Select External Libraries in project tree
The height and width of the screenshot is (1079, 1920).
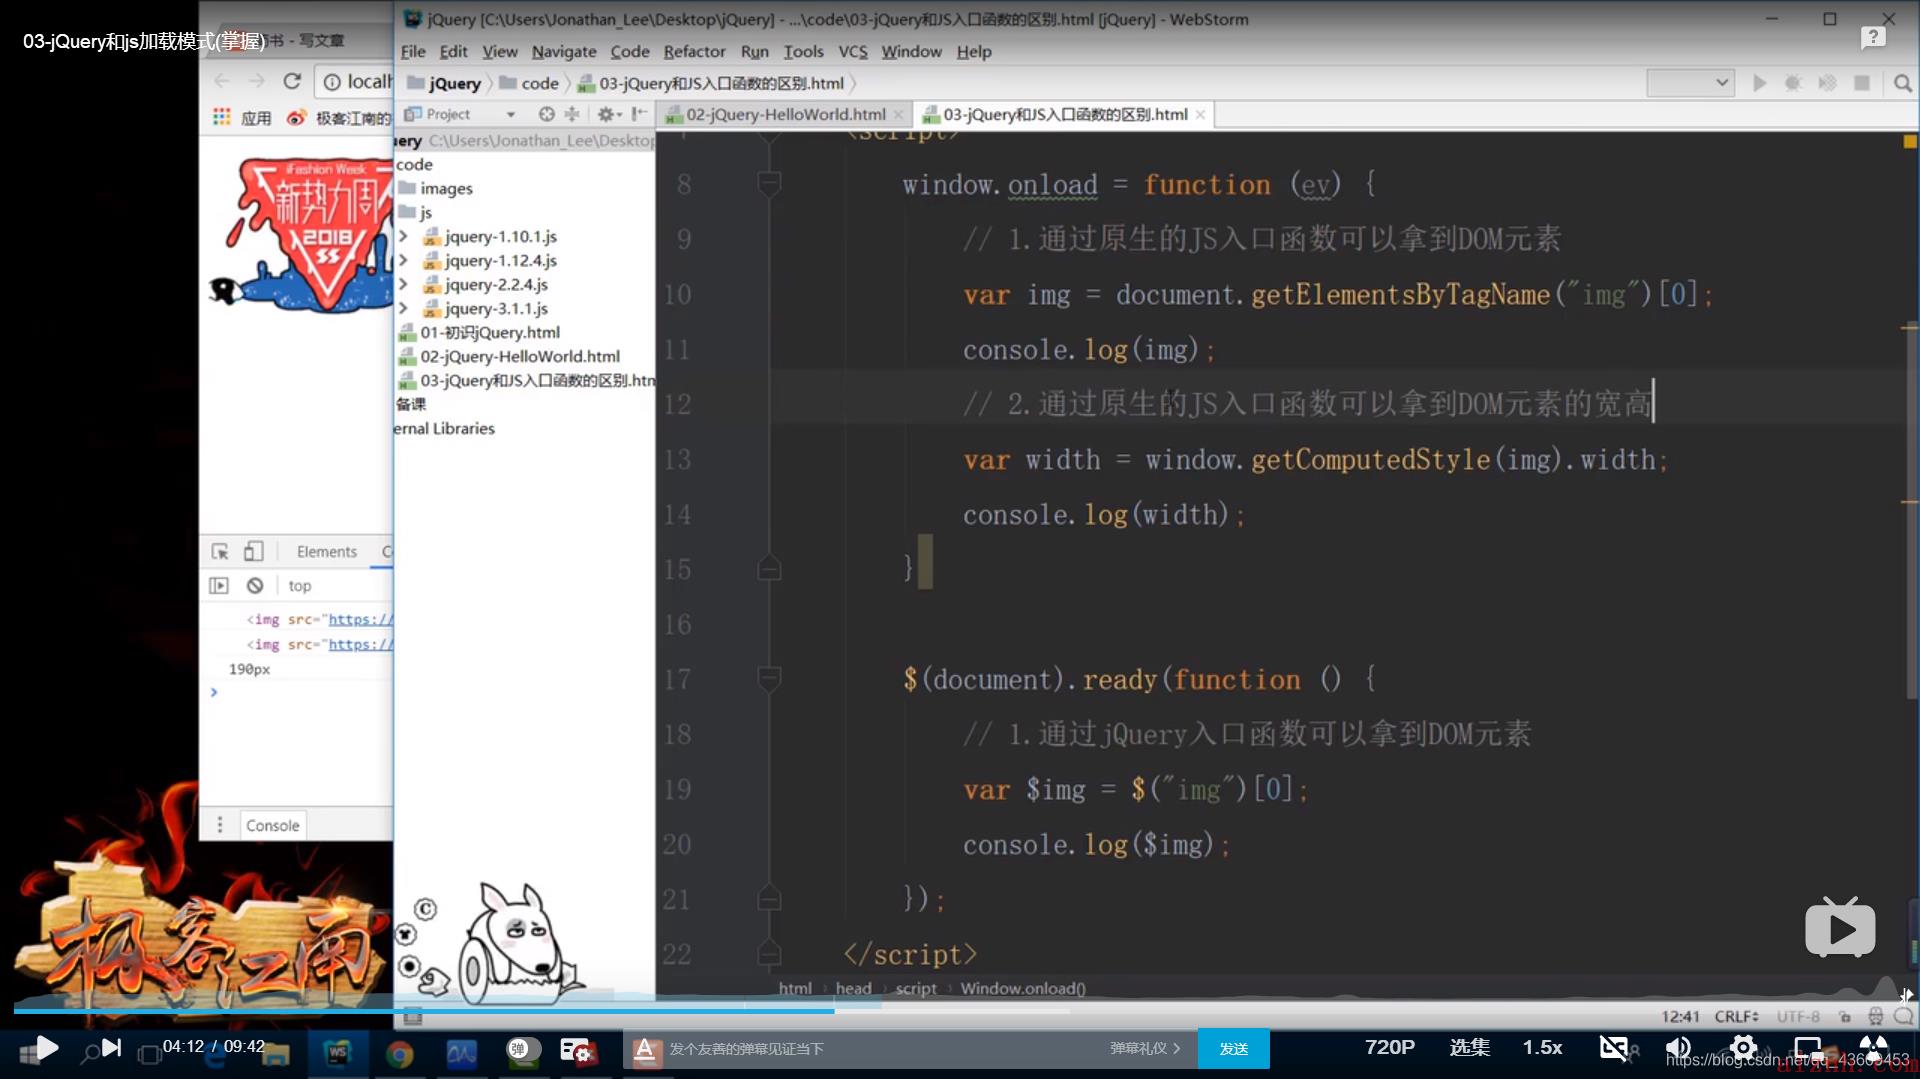click(444, 428)
